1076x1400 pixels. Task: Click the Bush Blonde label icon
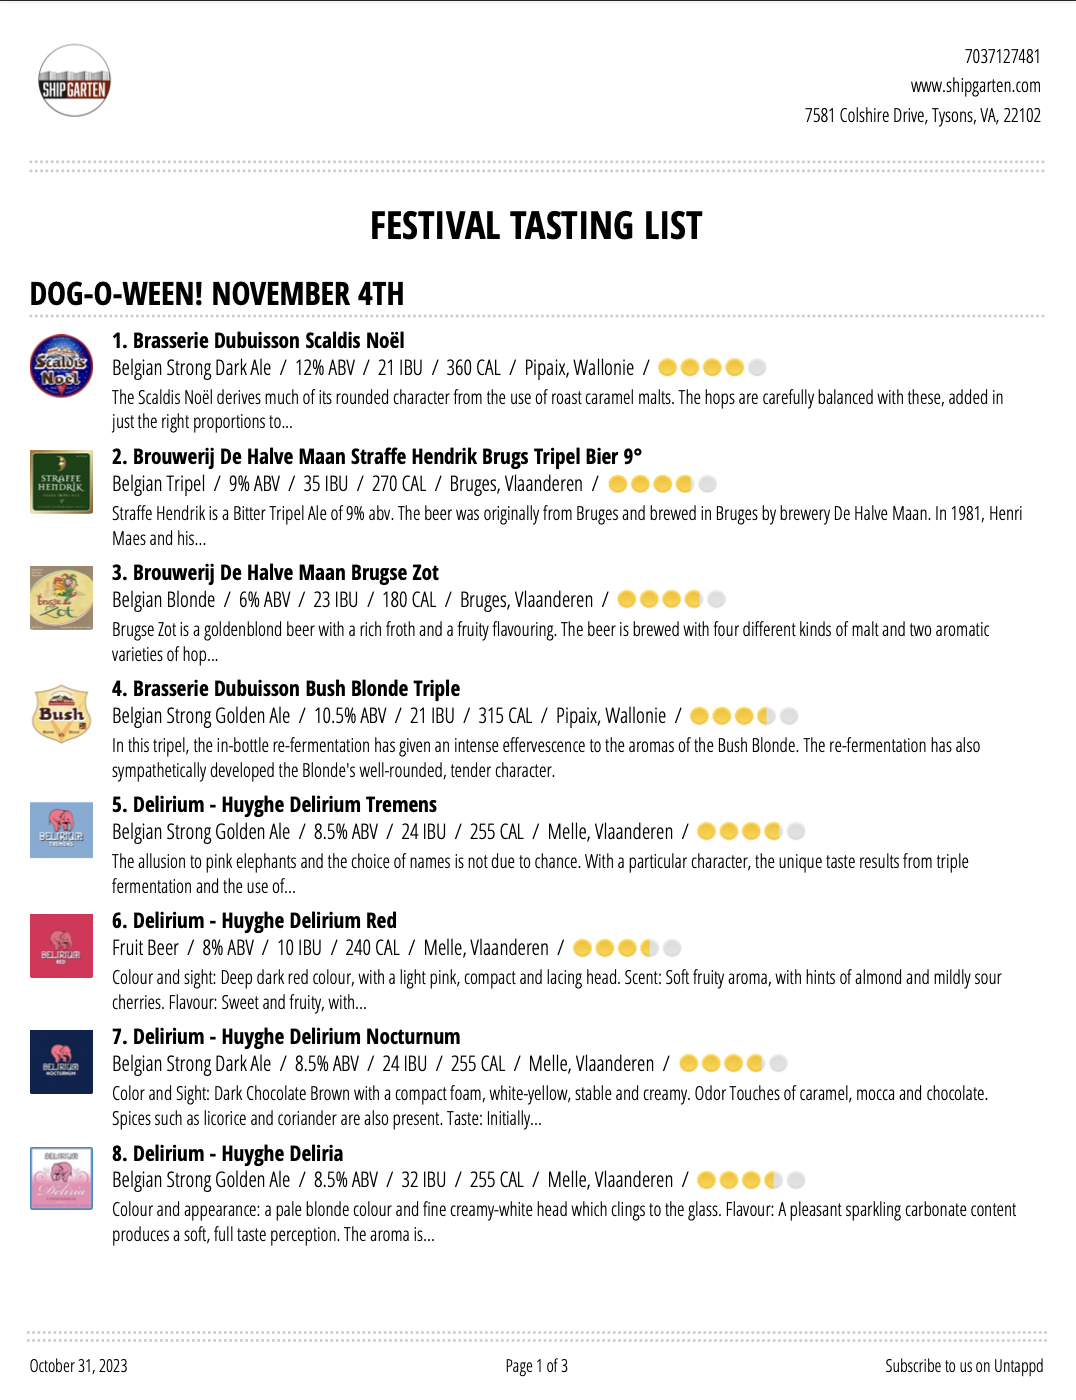tap(61, 714)
